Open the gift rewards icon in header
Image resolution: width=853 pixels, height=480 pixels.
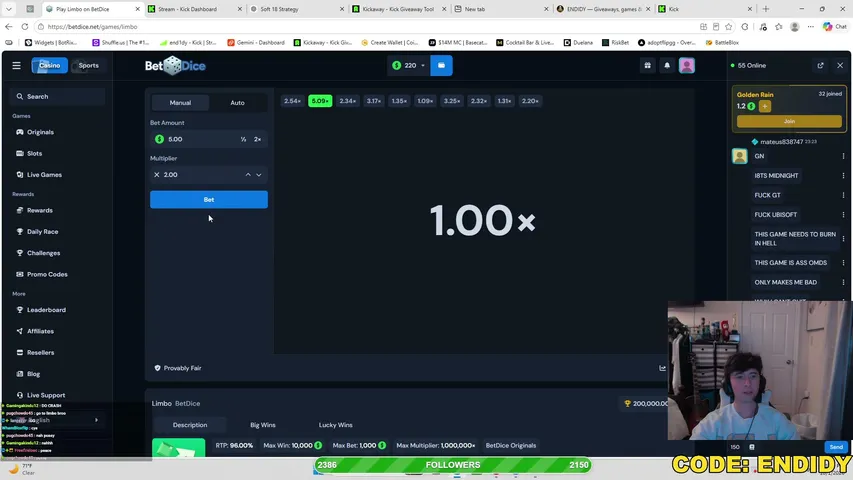647,65
